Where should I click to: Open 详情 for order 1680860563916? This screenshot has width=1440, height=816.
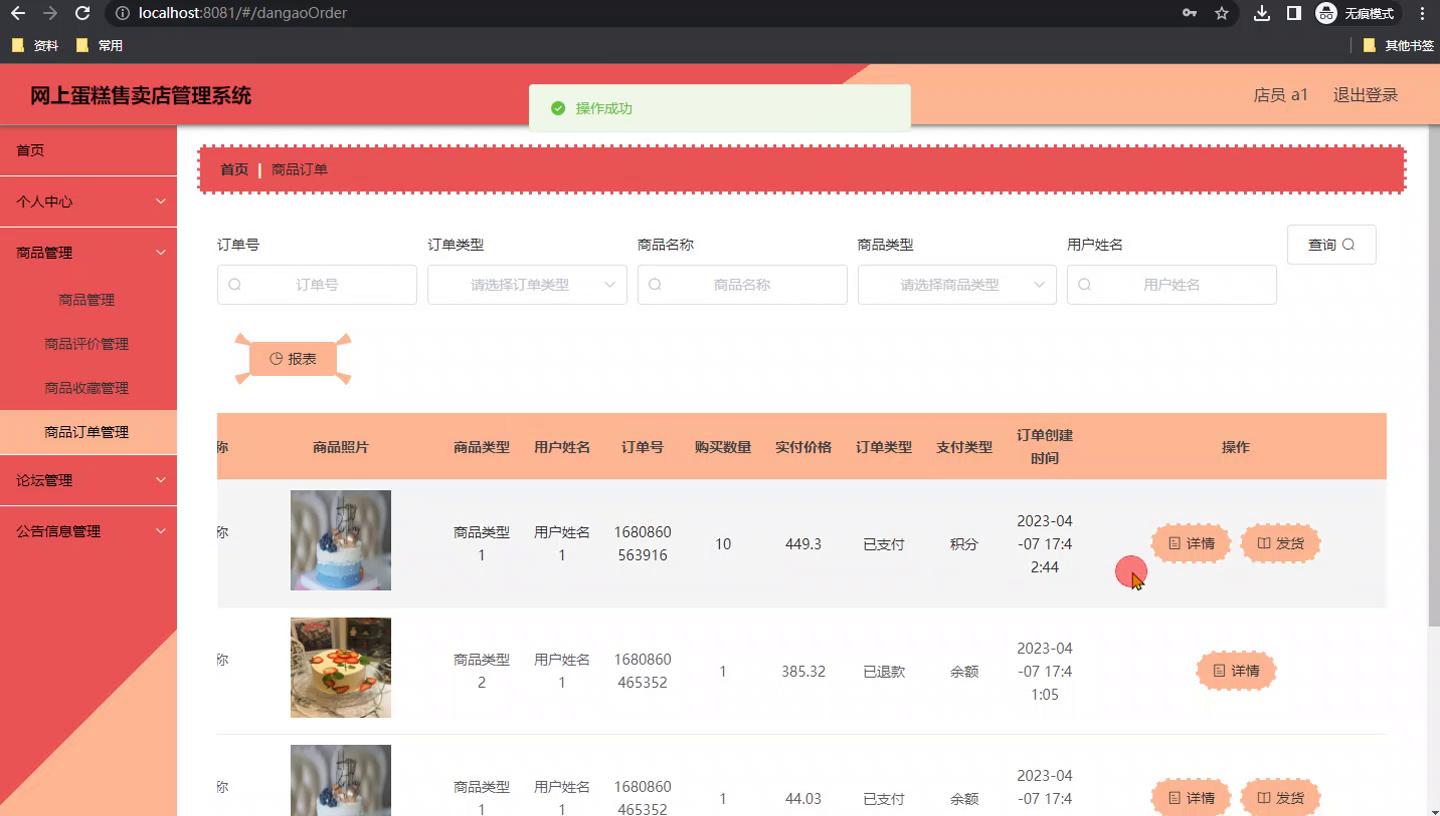1190,544
